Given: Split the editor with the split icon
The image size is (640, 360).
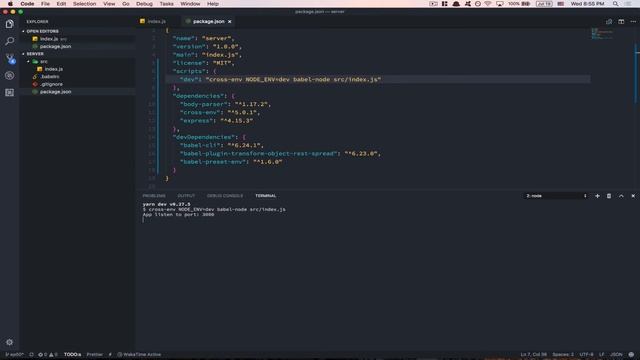Looking at the screenshot, I should [621, 22].
